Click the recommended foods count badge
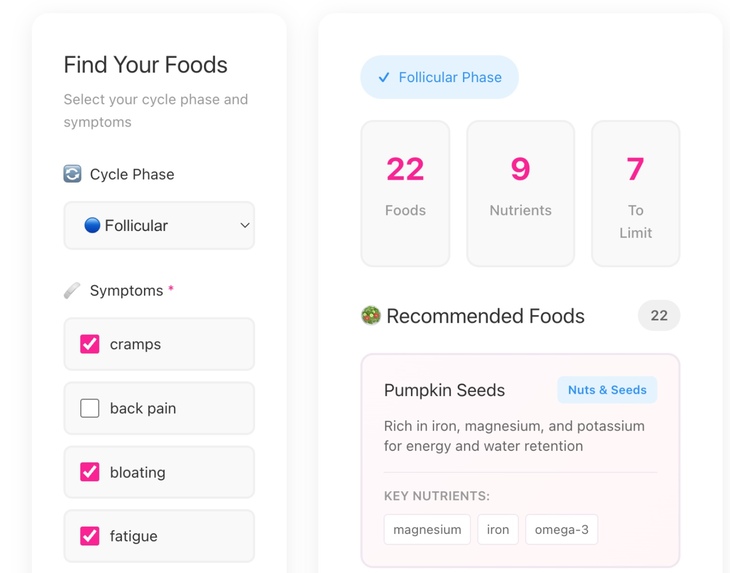730x573 pixels. tap(659, 316)
